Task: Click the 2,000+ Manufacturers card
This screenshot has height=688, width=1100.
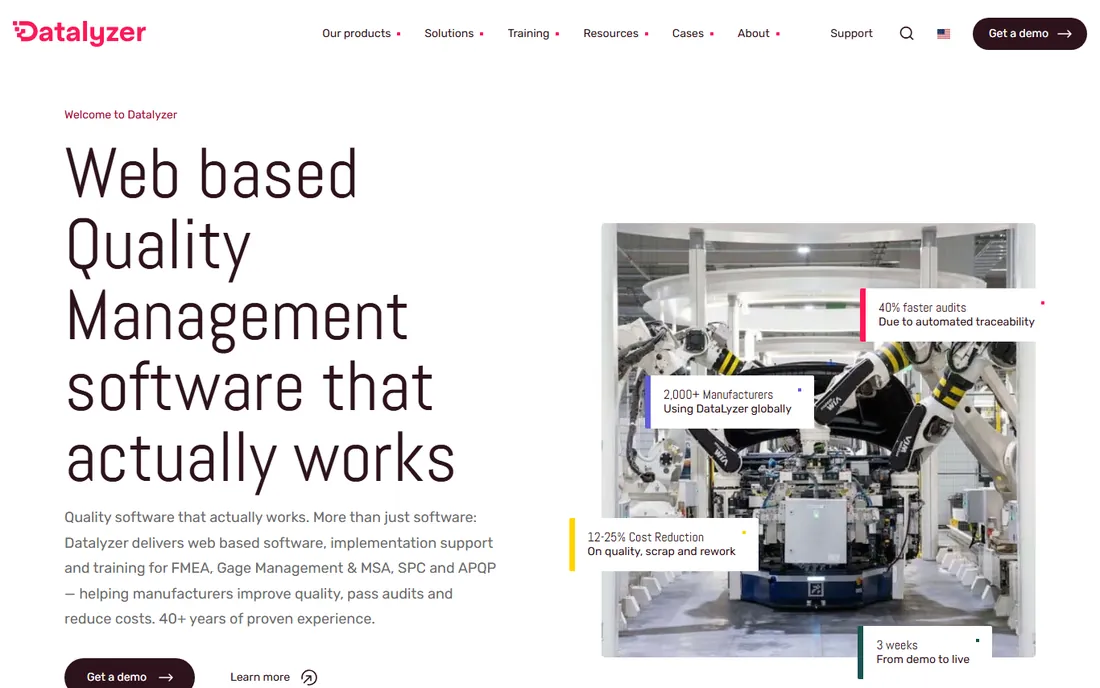Action: click(730, 402)
